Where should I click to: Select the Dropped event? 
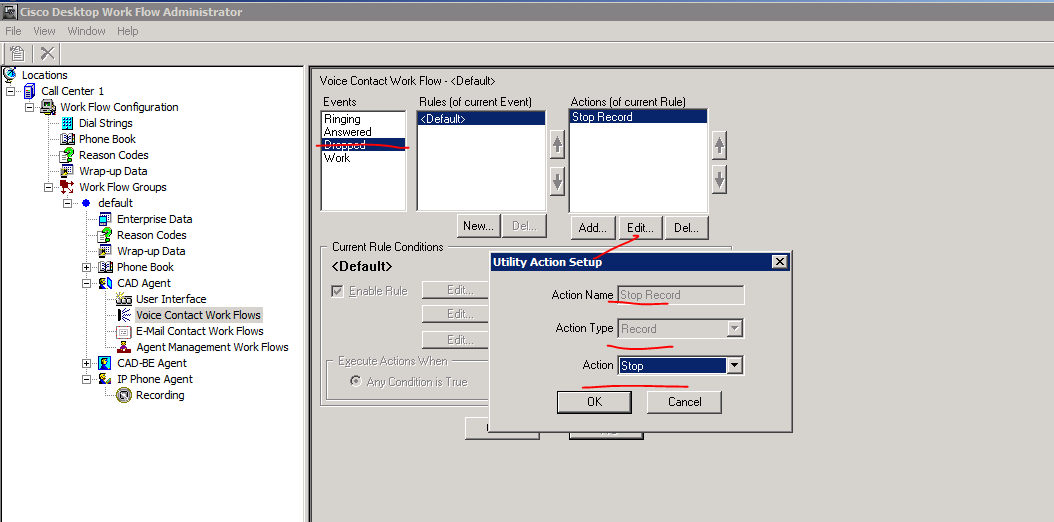point(364,144)
